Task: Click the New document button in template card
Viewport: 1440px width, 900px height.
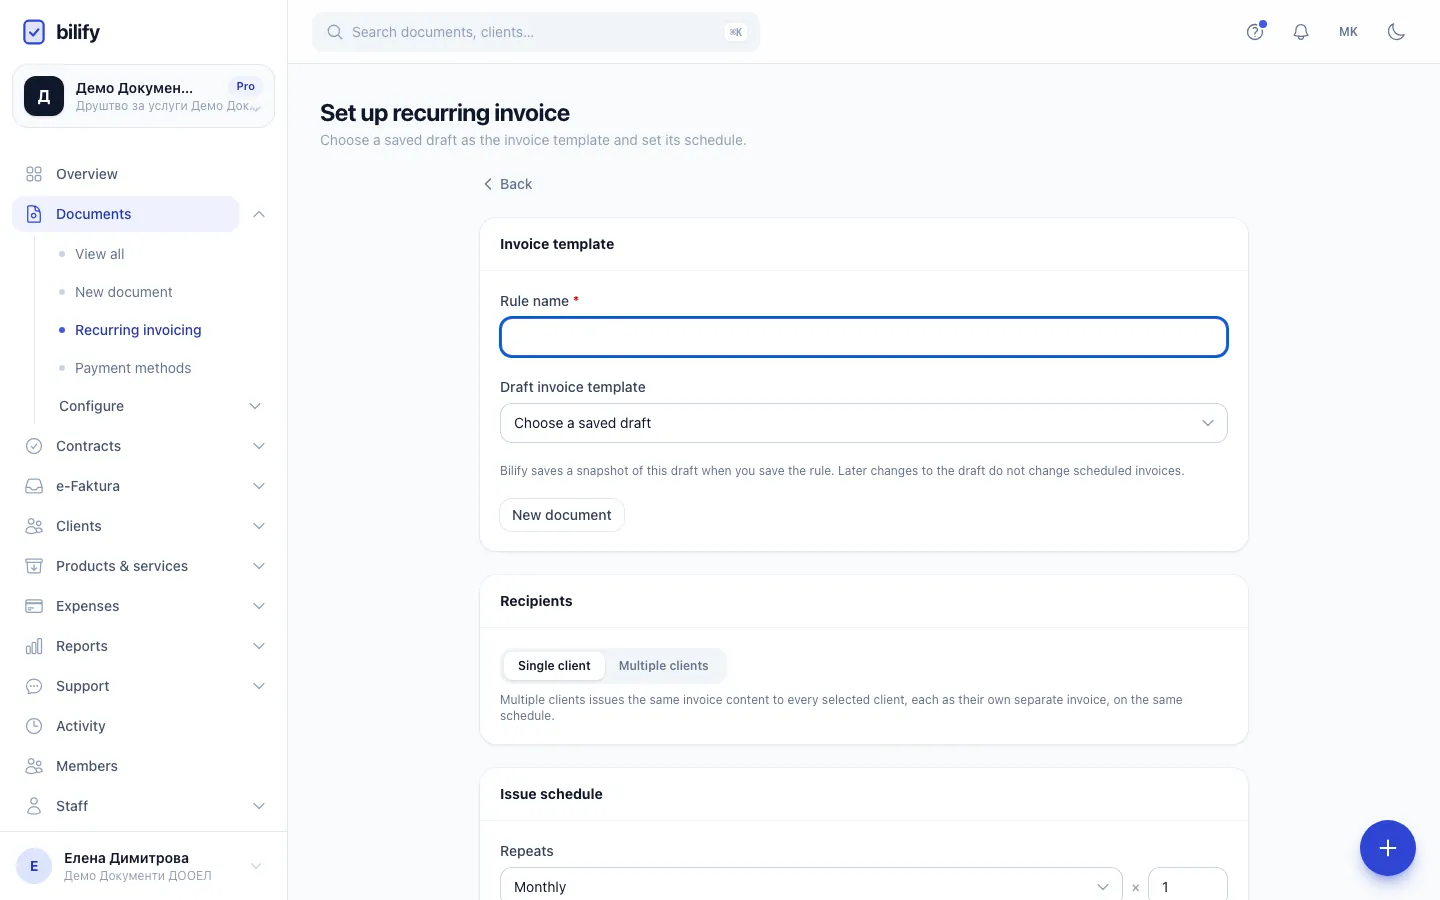Action: [x=562, y=515]
